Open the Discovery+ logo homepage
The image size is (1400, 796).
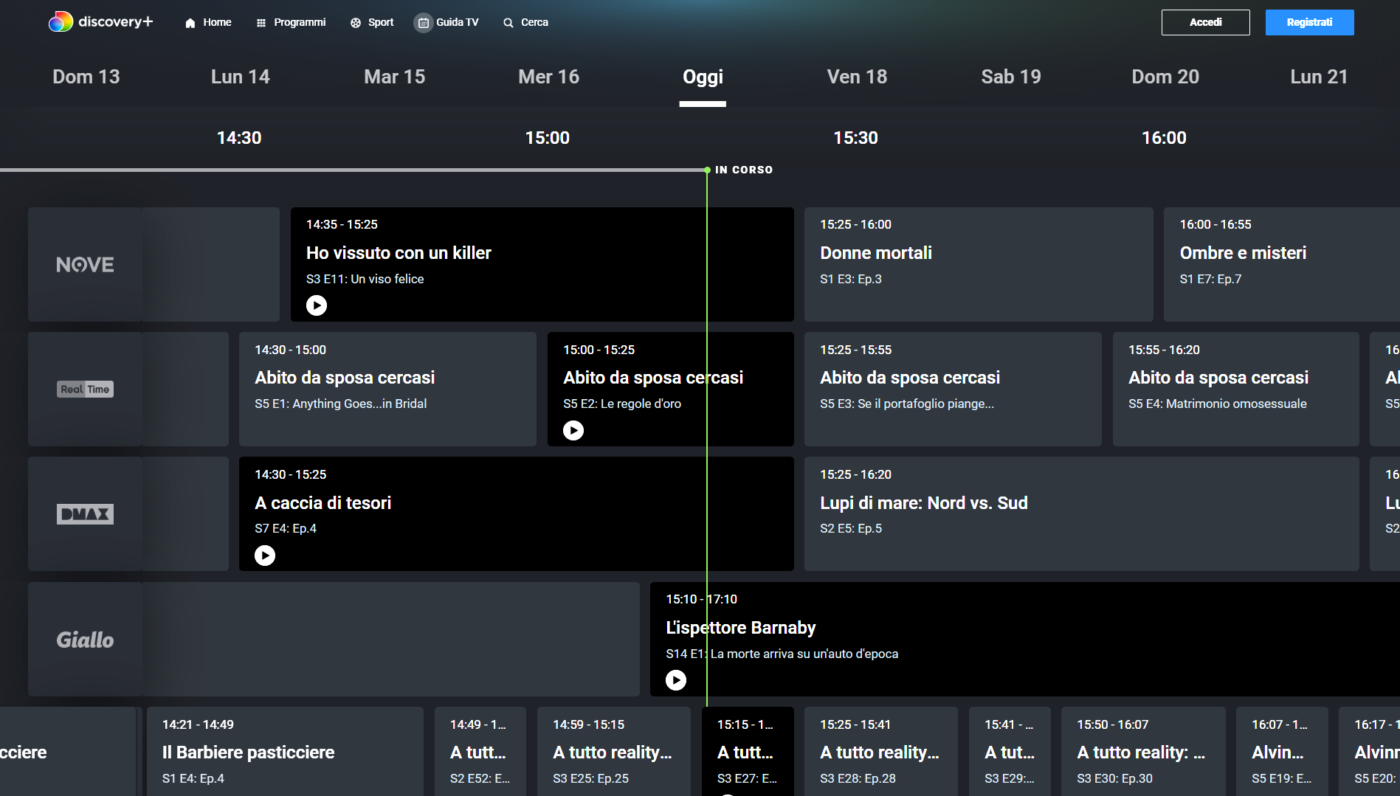[x=100, y=21]
